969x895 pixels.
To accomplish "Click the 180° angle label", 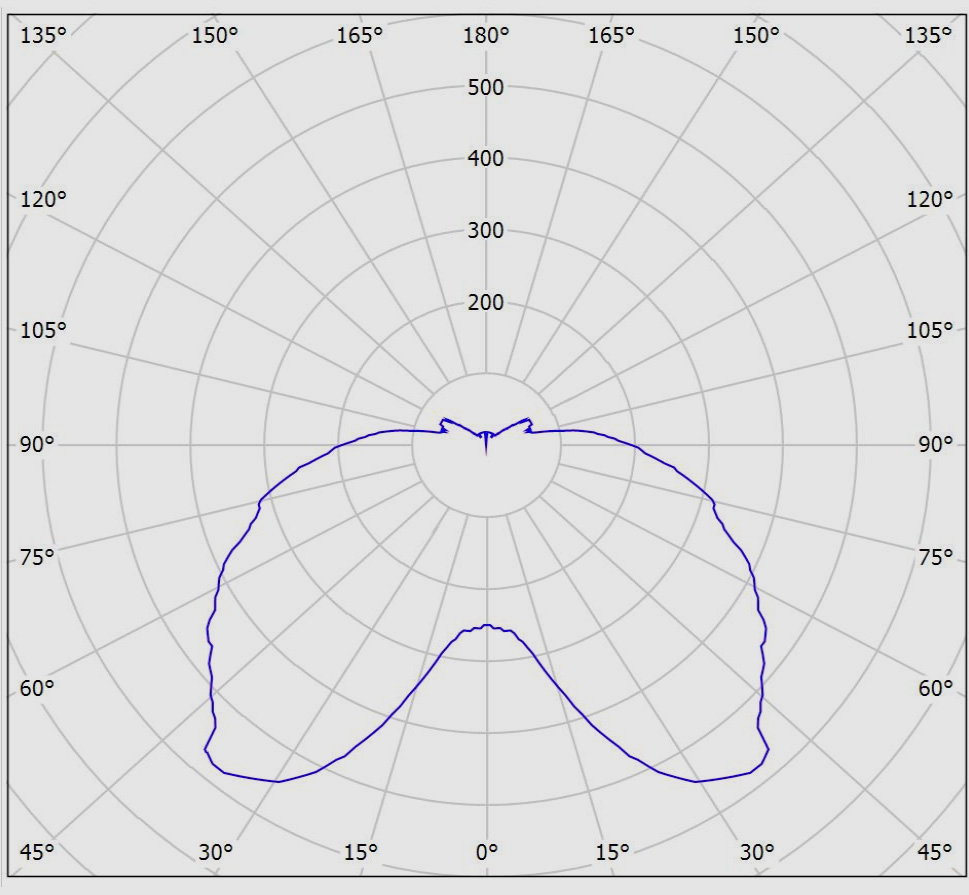I will tap(486, 35).
